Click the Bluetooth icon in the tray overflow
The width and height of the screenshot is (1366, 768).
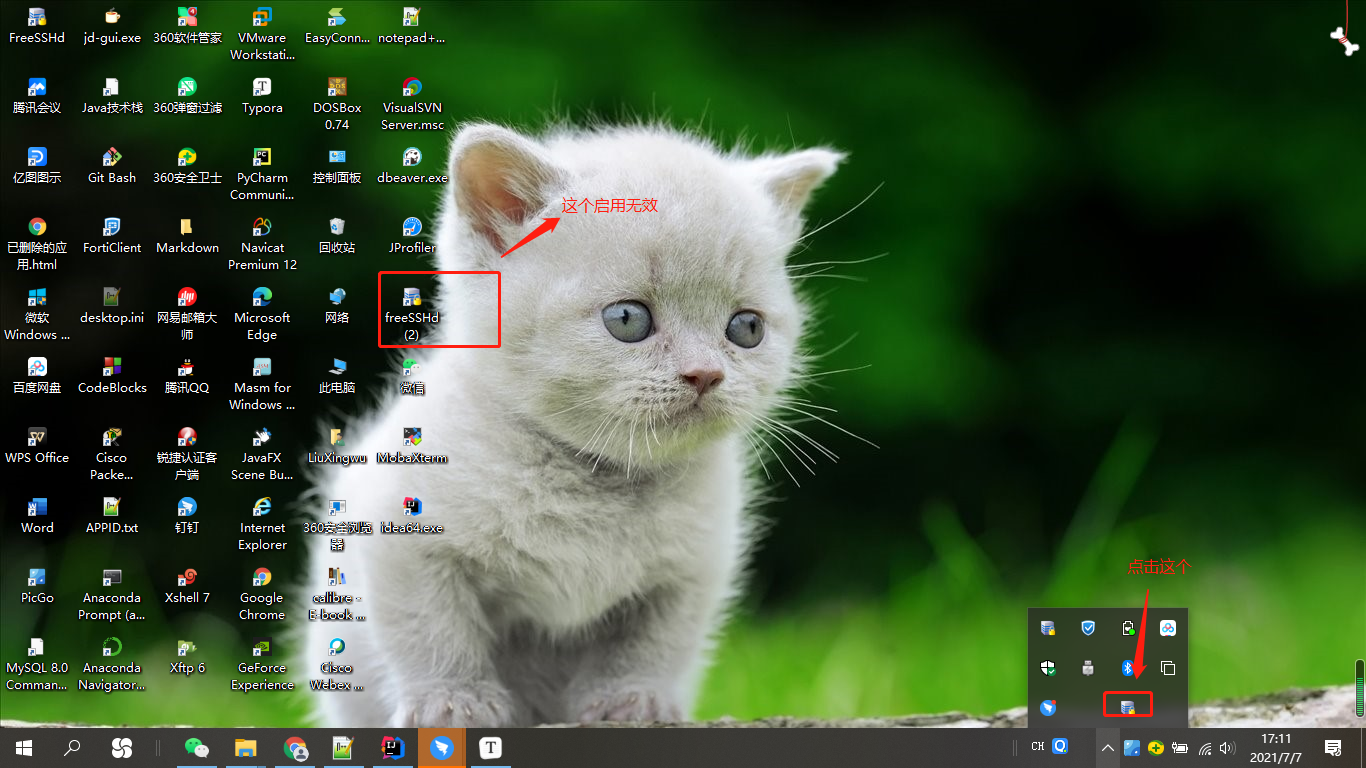[1128, 667]
